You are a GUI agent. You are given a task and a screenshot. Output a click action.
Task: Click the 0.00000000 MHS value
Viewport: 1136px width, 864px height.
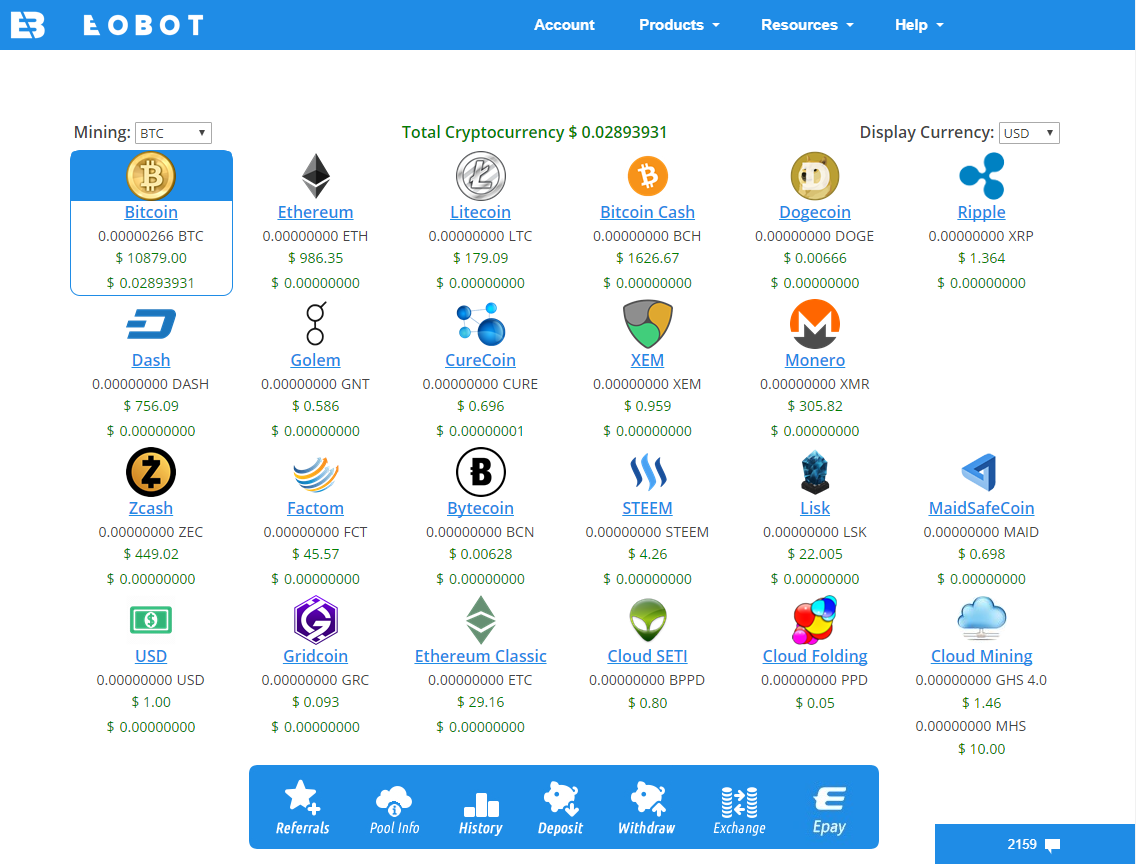coord(971,726)
